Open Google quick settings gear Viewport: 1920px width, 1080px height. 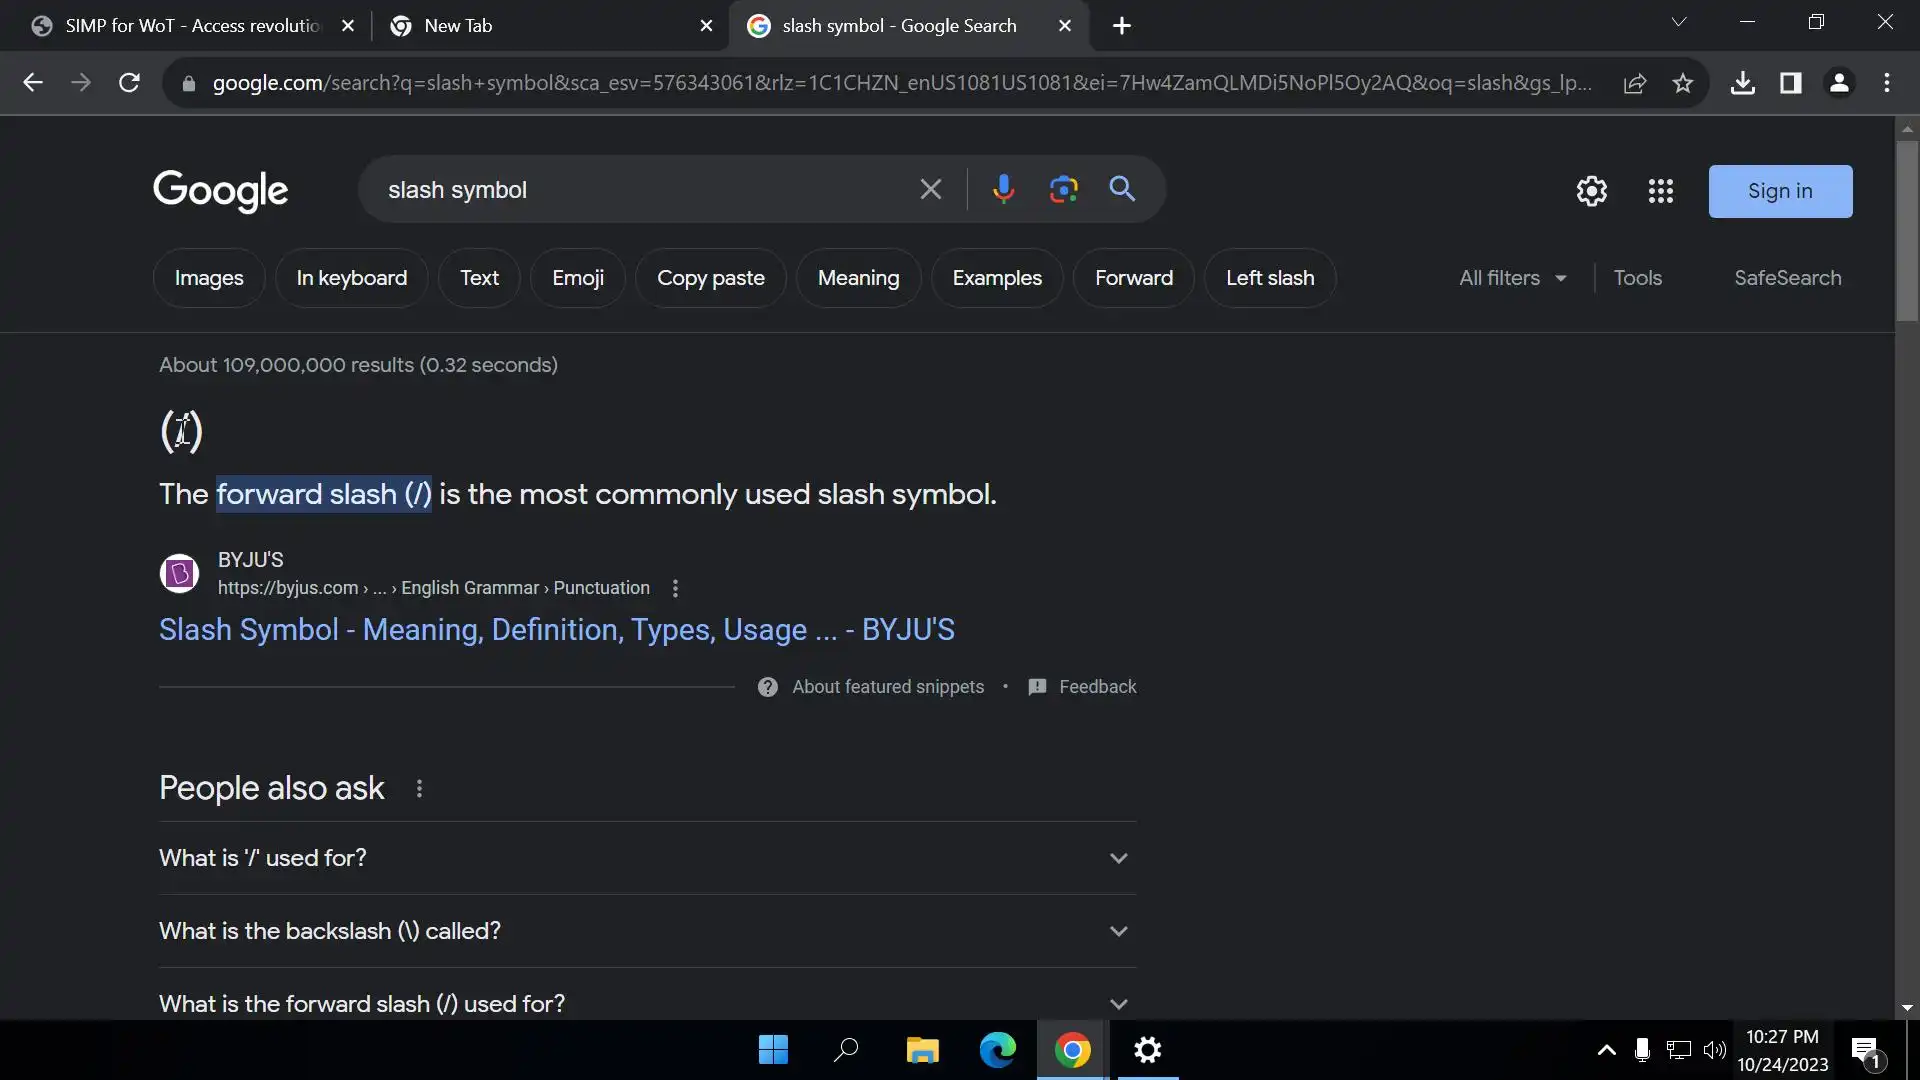[x=1591, y=191]
